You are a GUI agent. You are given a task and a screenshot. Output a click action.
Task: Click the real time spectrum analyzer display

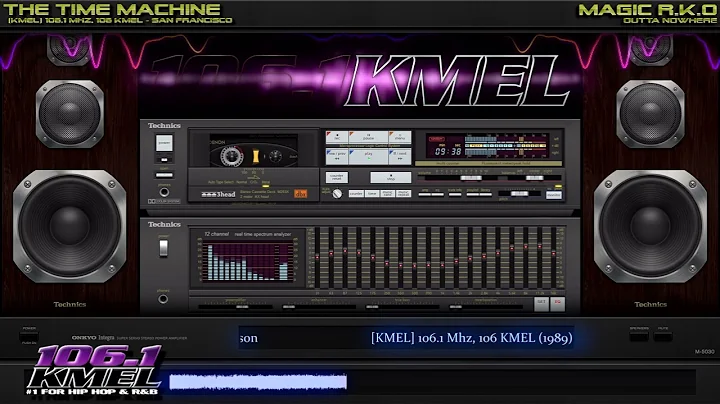(247, 262)
